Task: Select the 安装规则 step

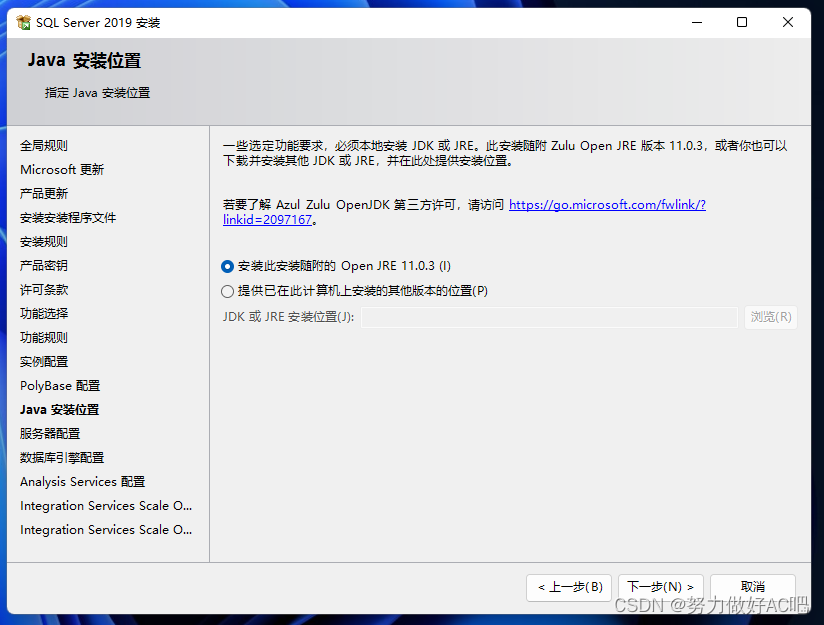Action: pyautogui.click(x=44, y=242)
